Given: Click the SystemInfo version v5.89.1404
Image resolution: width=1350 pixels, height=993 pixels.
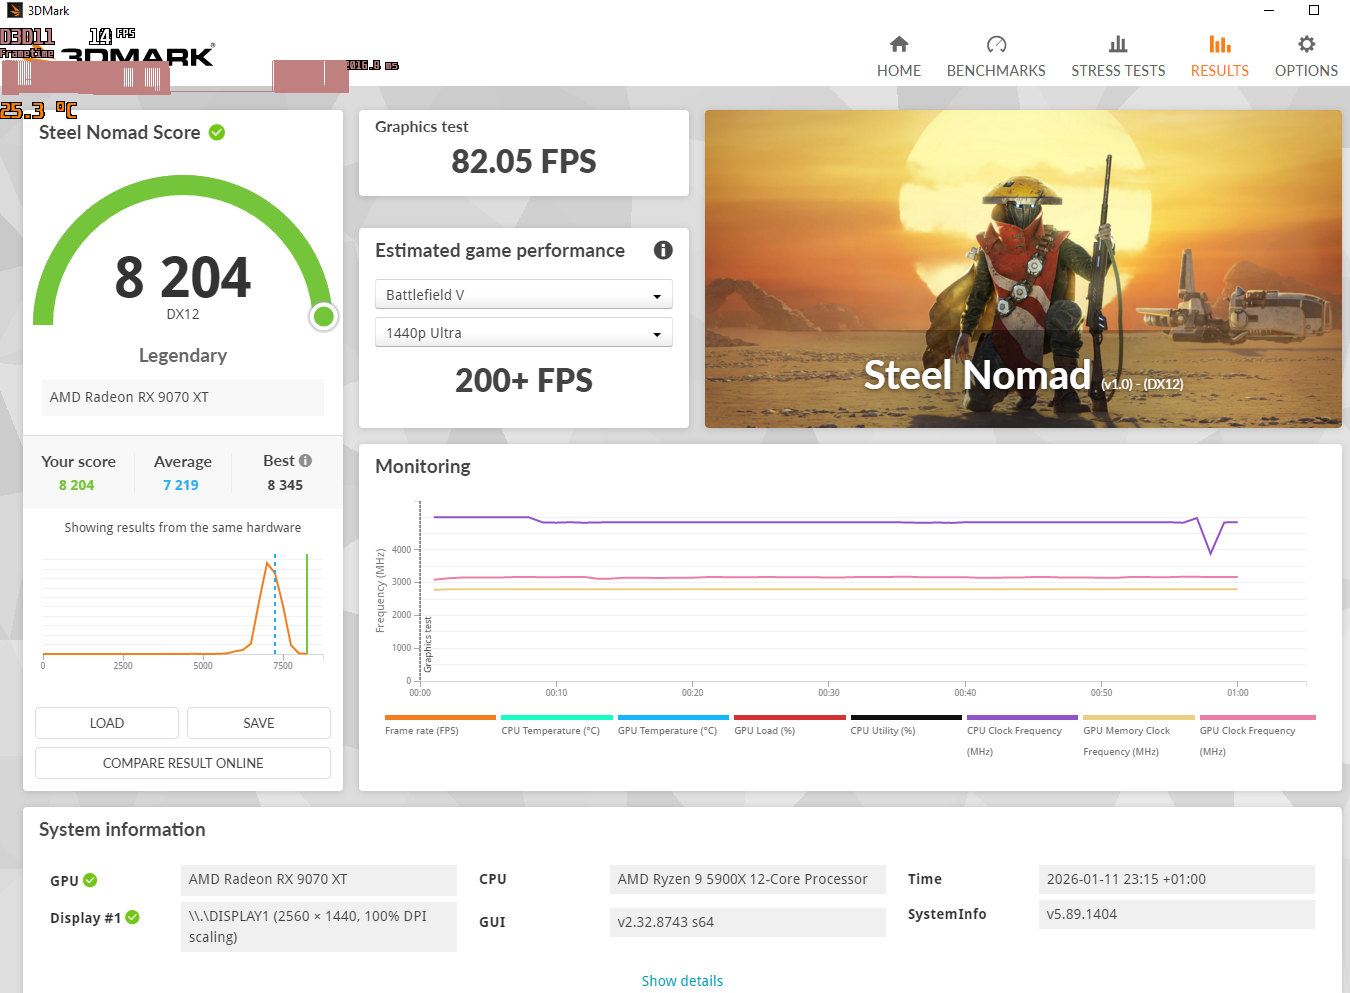Looking at the screenshot, I should click(1177, 914).
